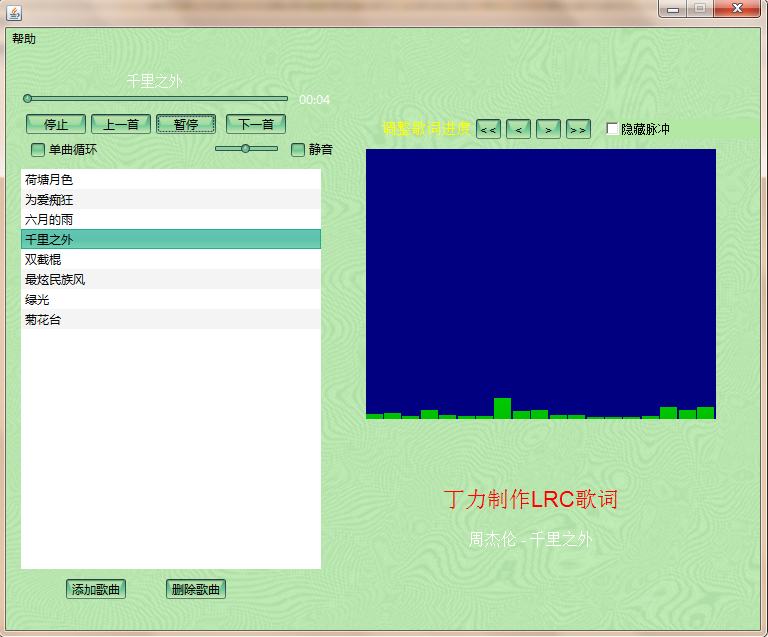Select song 最炫民族风 in playlist

[x=171, y=279]
